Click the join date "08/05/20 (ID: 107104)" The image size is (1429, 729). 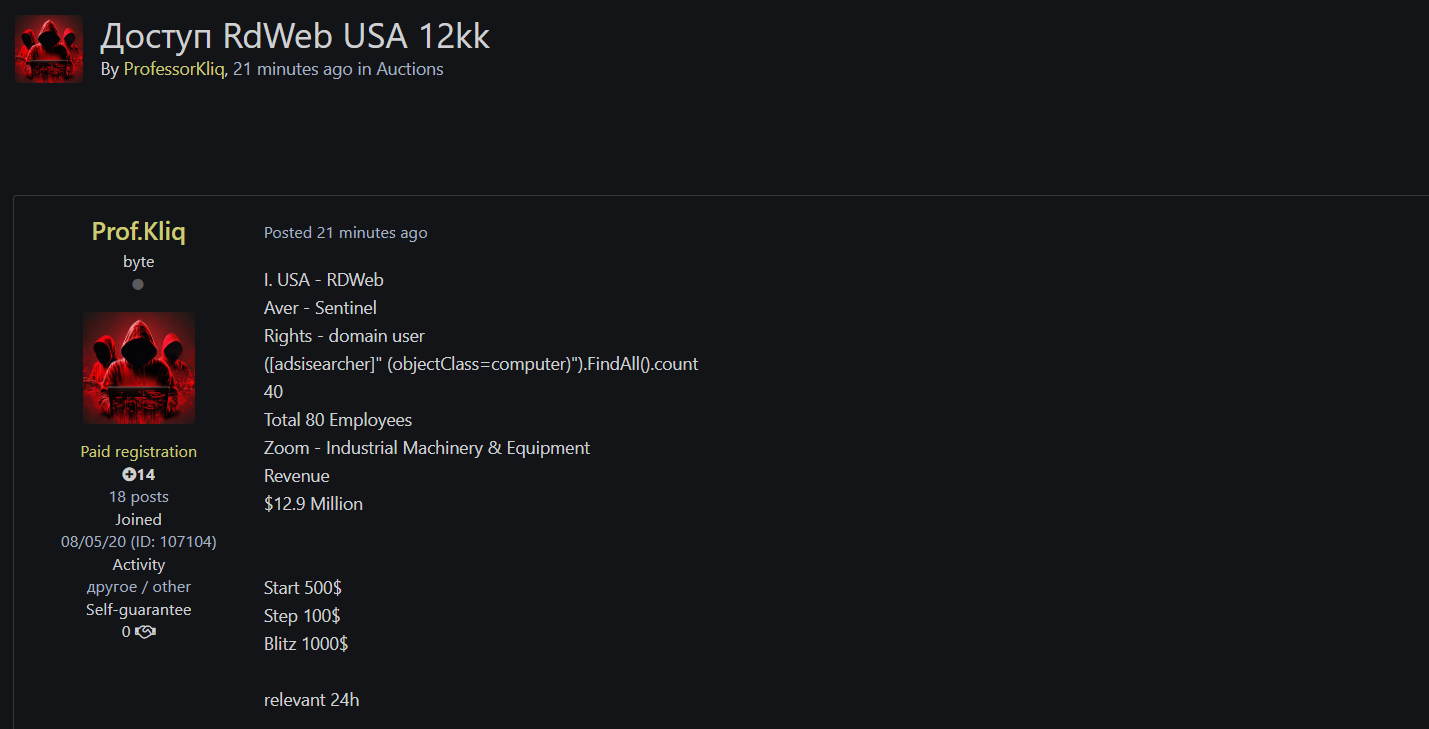[139, 541]
